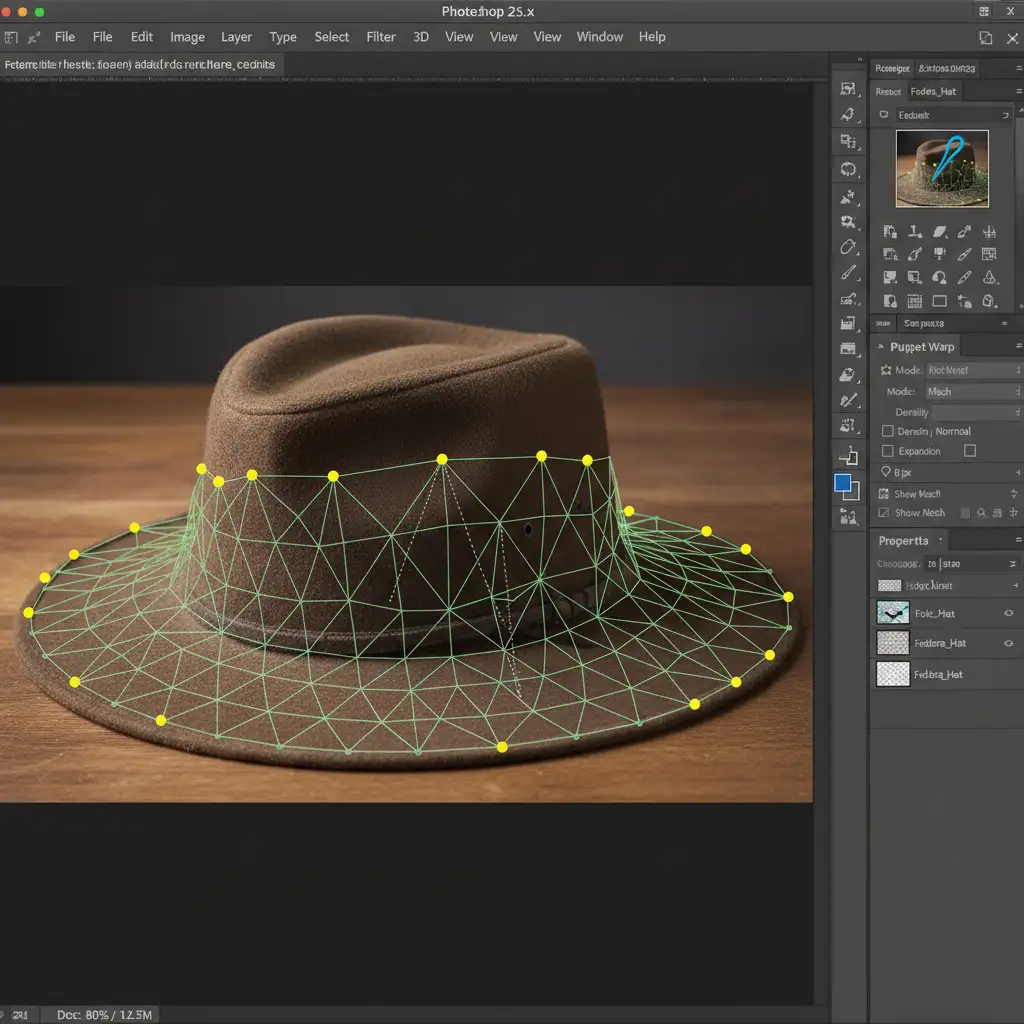Click the topmost tool in the vertical toolbar
The height and width of the screenshot is (1024, 1024).
849,90
